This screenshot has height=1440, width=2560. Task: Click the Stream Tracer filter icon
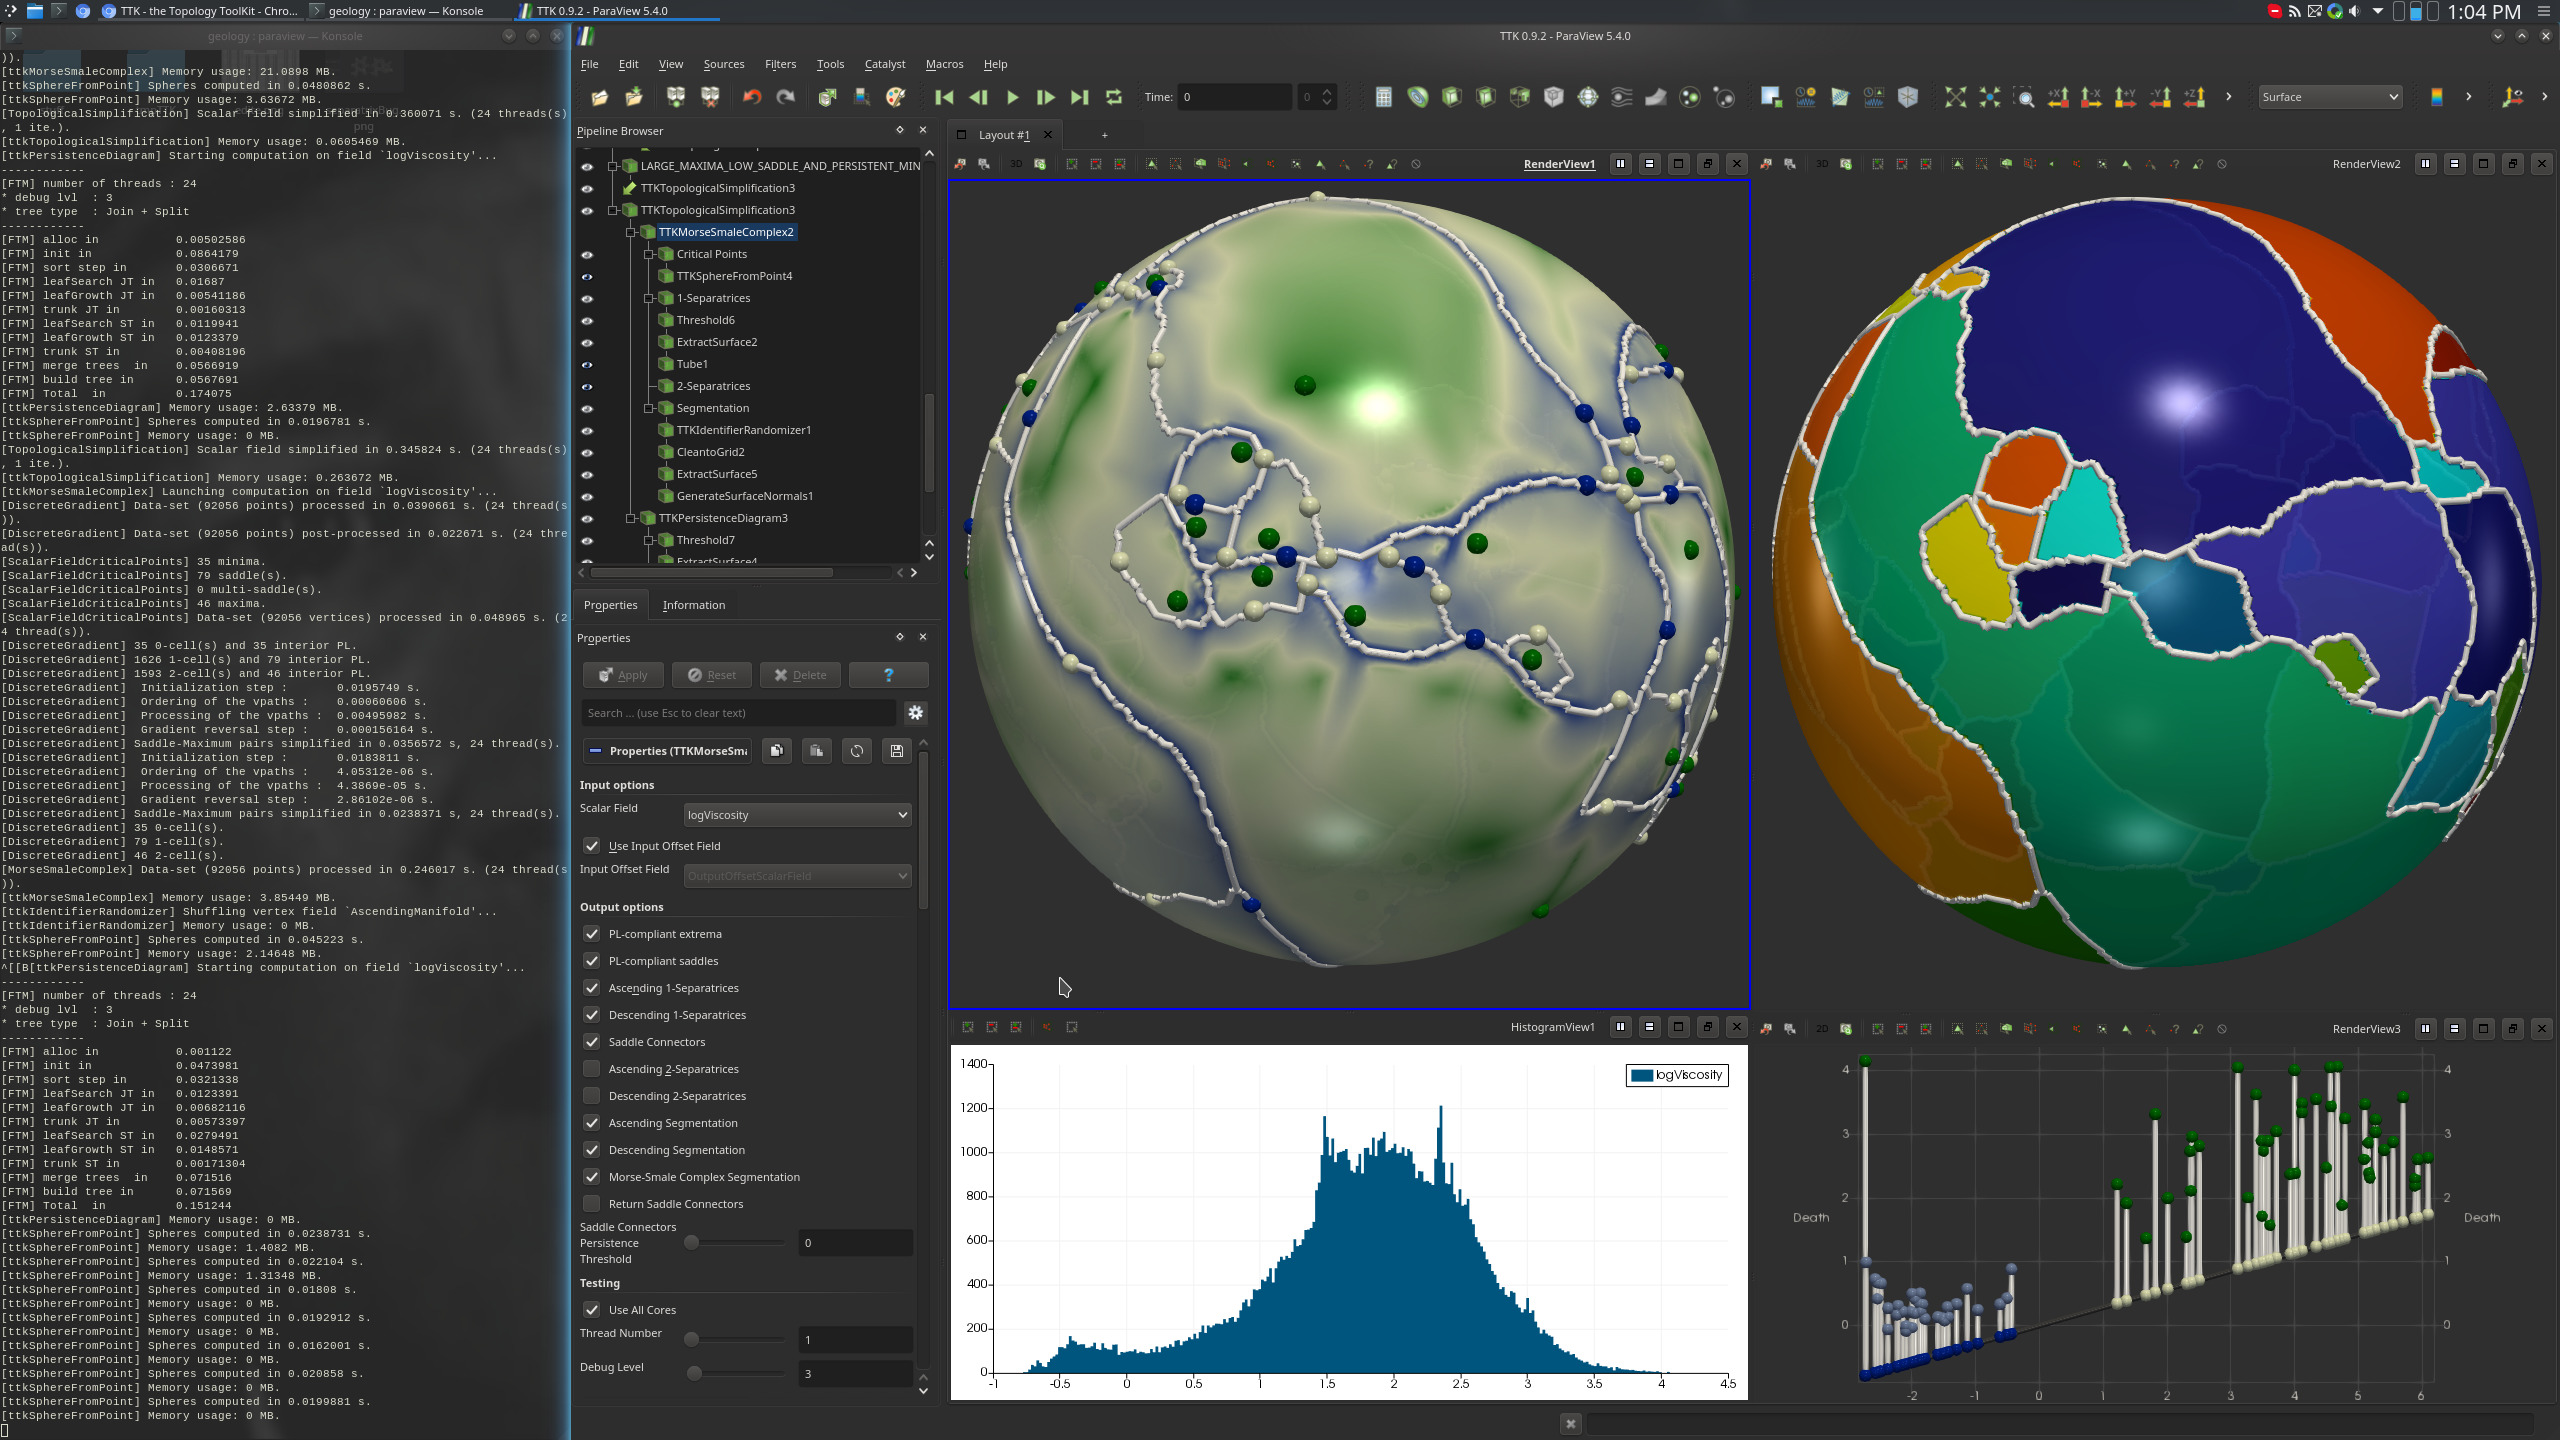(1621, 97)
